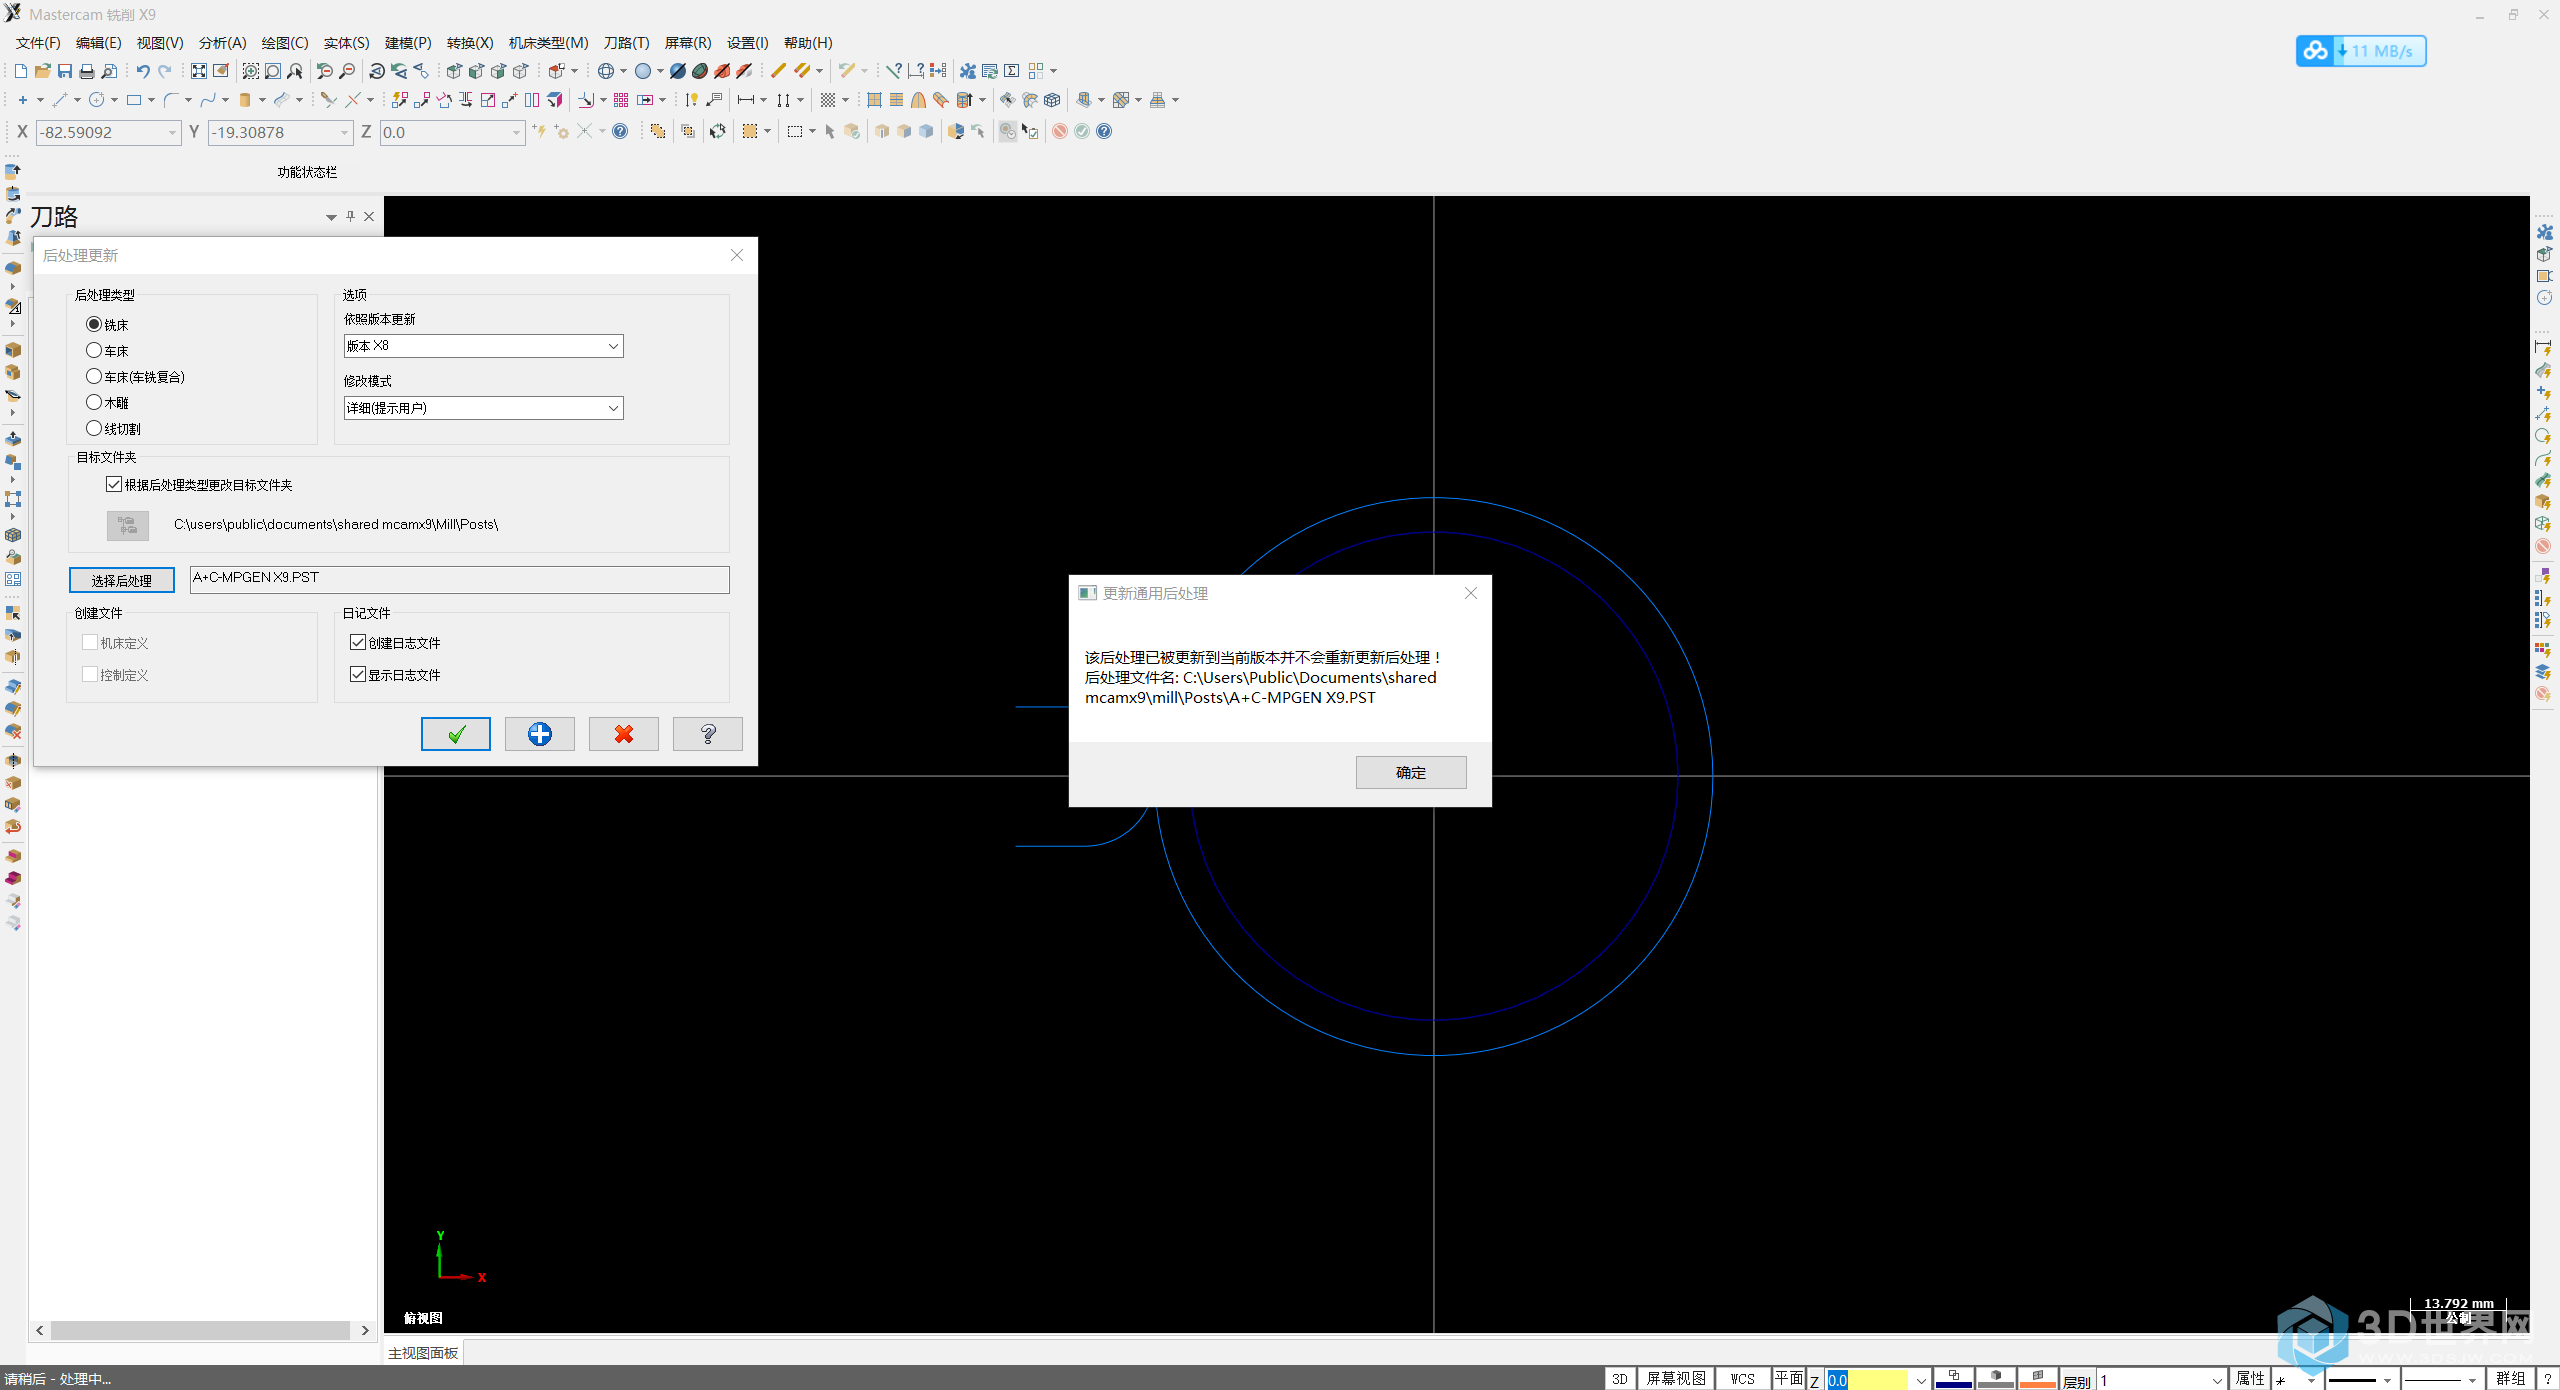Click the post processor filename field

(460, 579)
